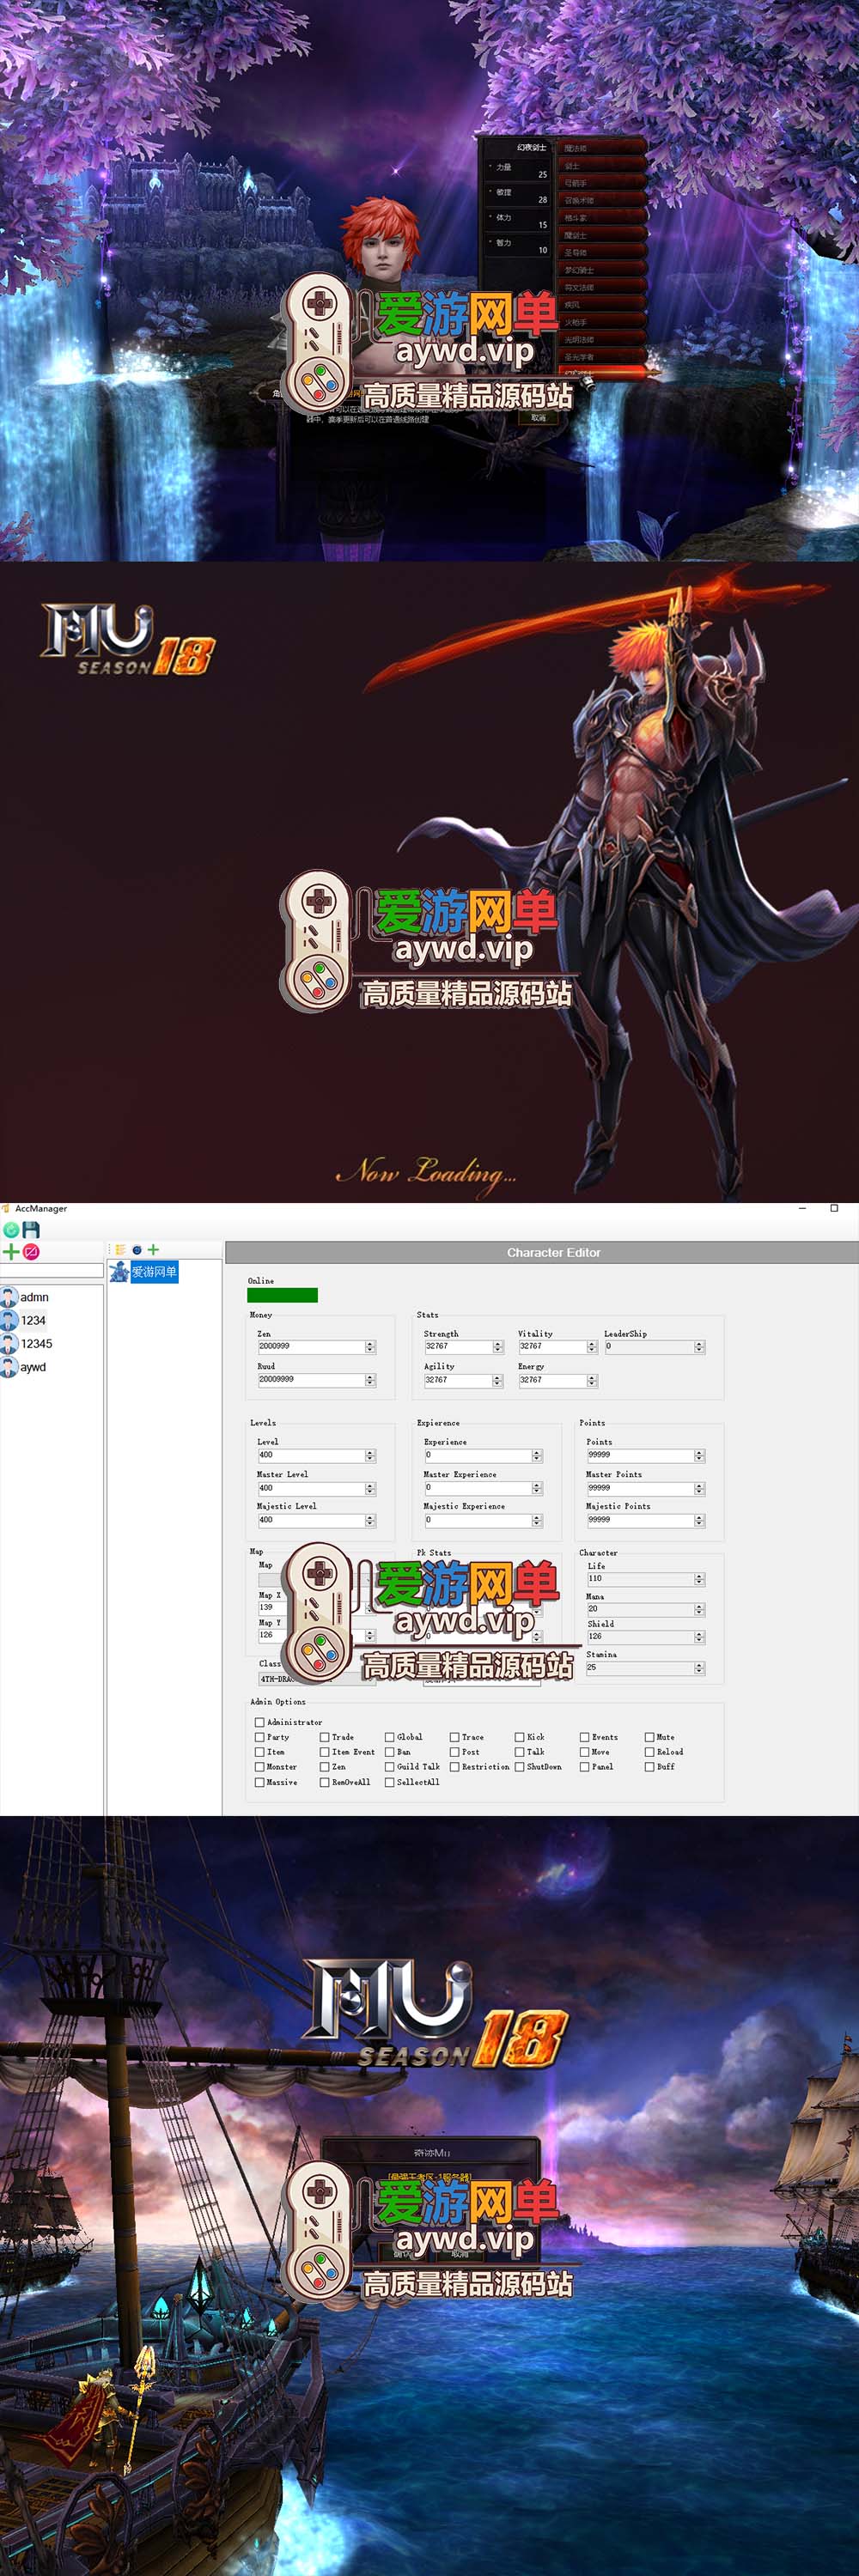859x2576 pixels.
Task: Click the dark round icon in character toolbar
Action: 137,1250
